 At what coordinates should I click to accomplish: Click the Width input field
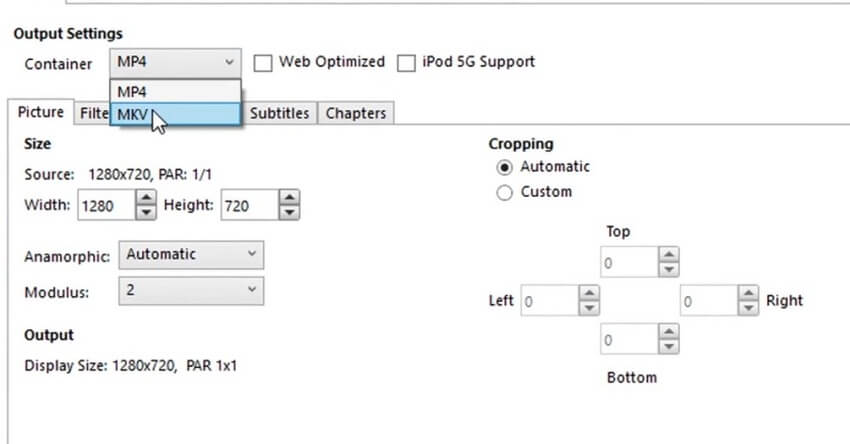[x=103, y=206]
